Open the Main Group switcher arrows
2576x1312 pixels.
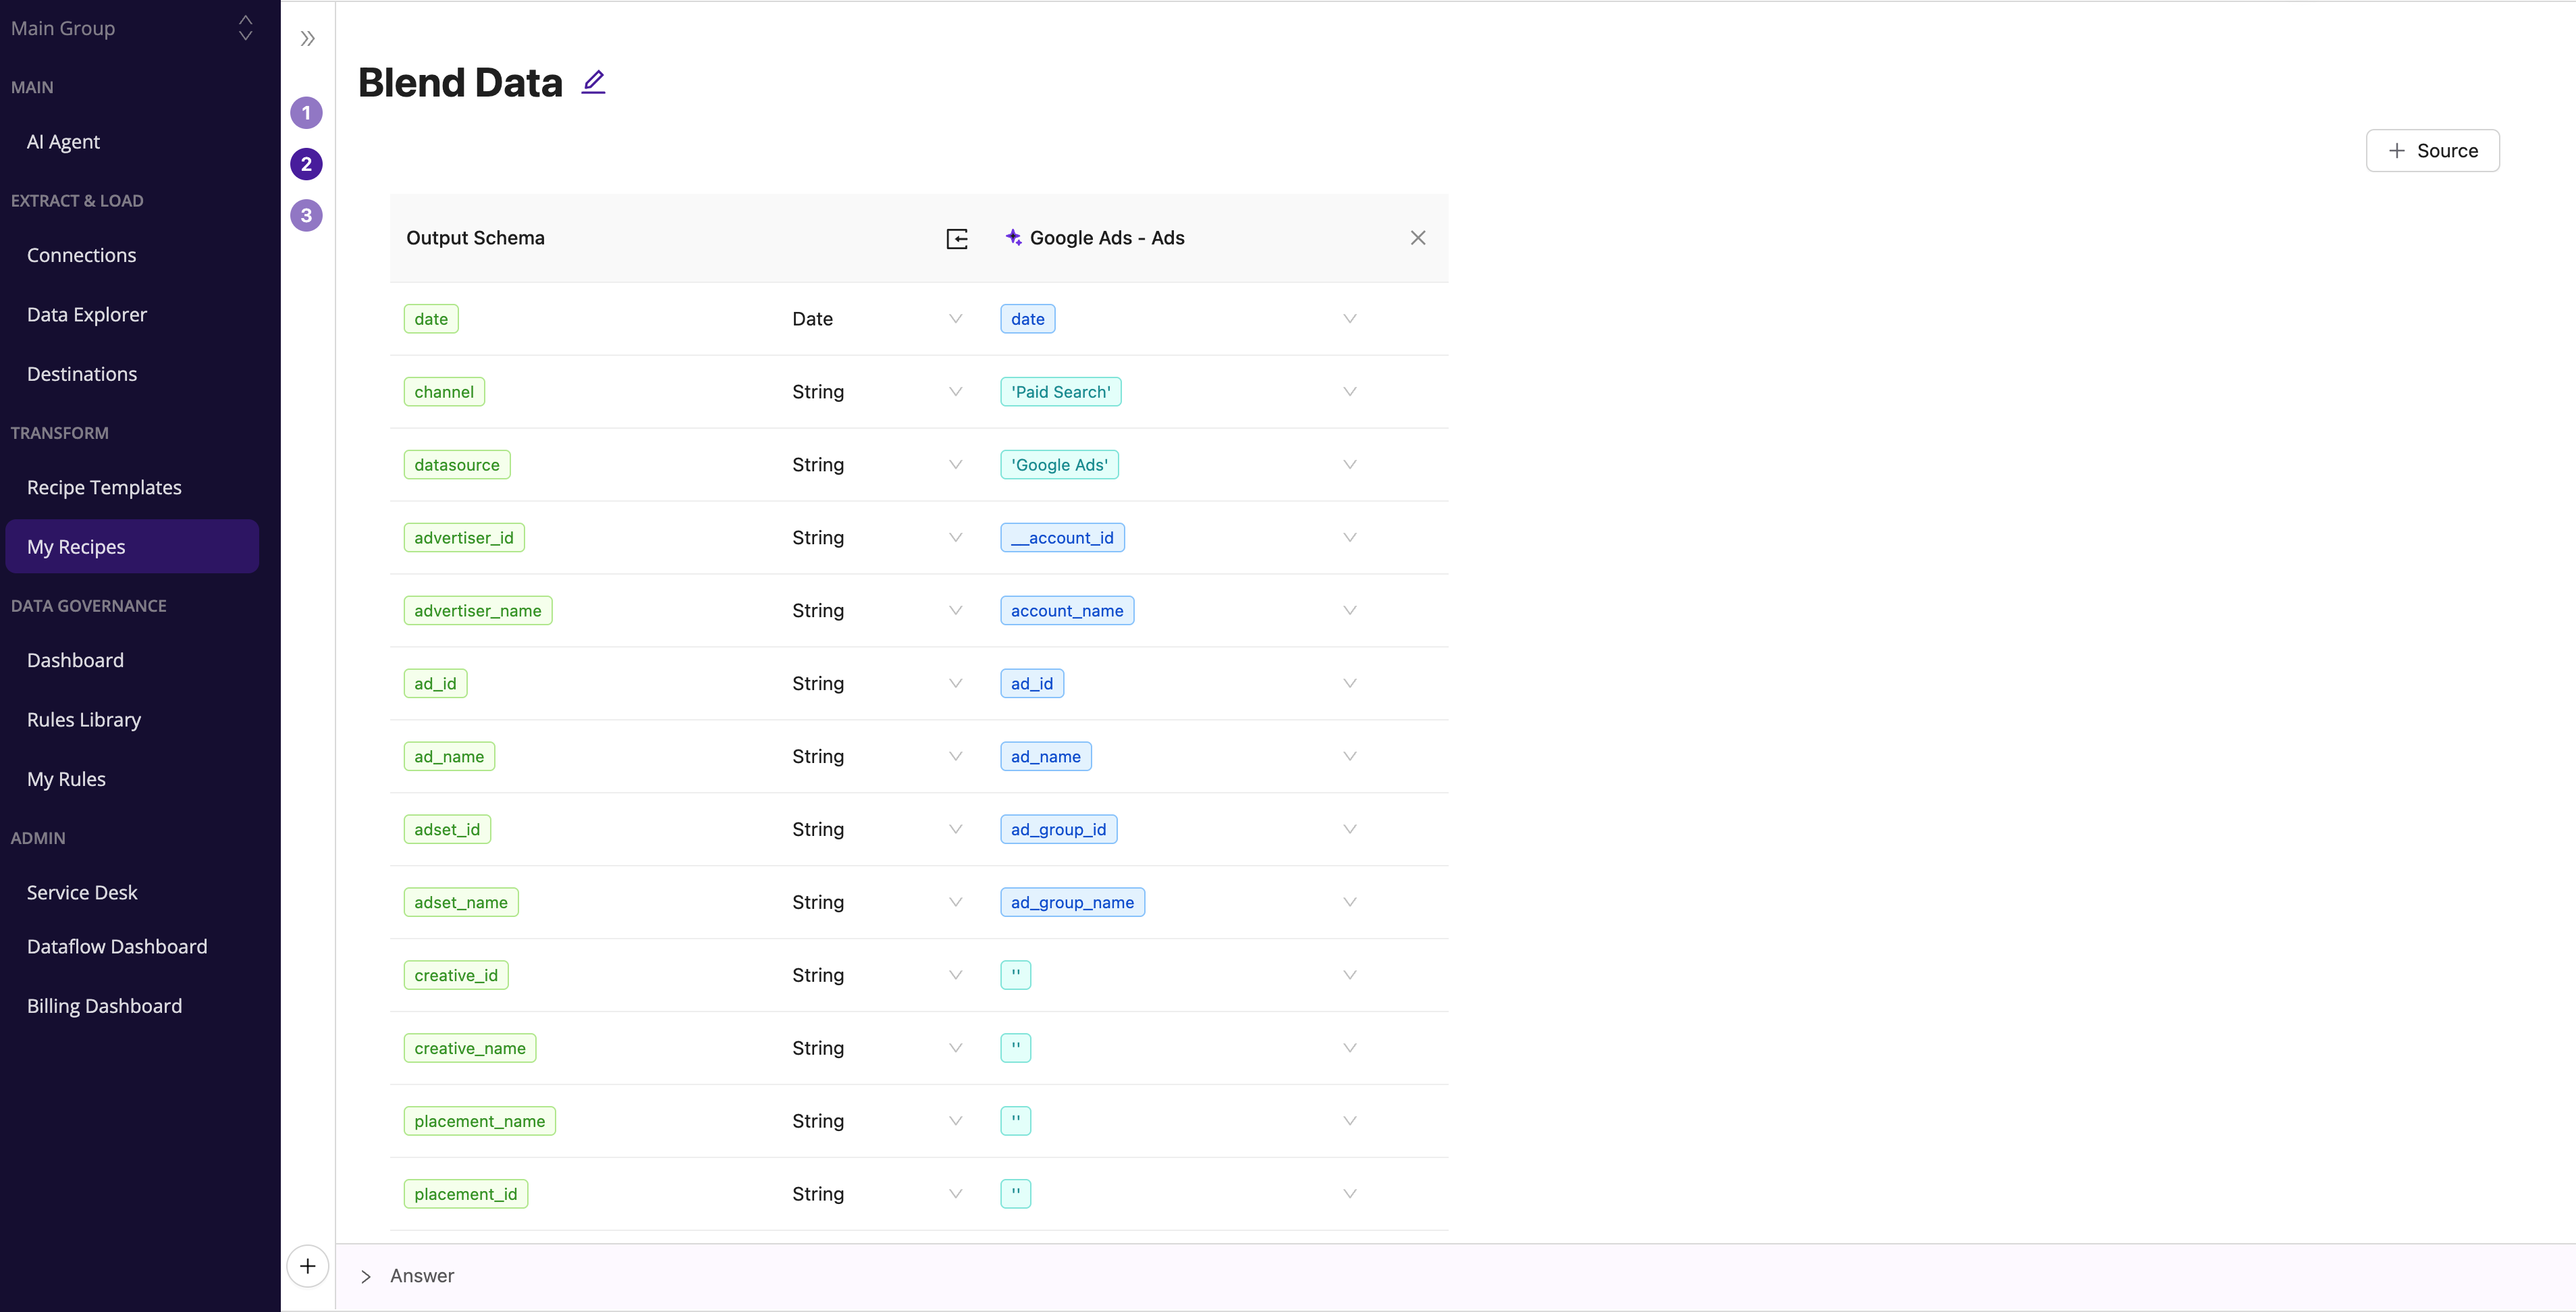[245, 28]
